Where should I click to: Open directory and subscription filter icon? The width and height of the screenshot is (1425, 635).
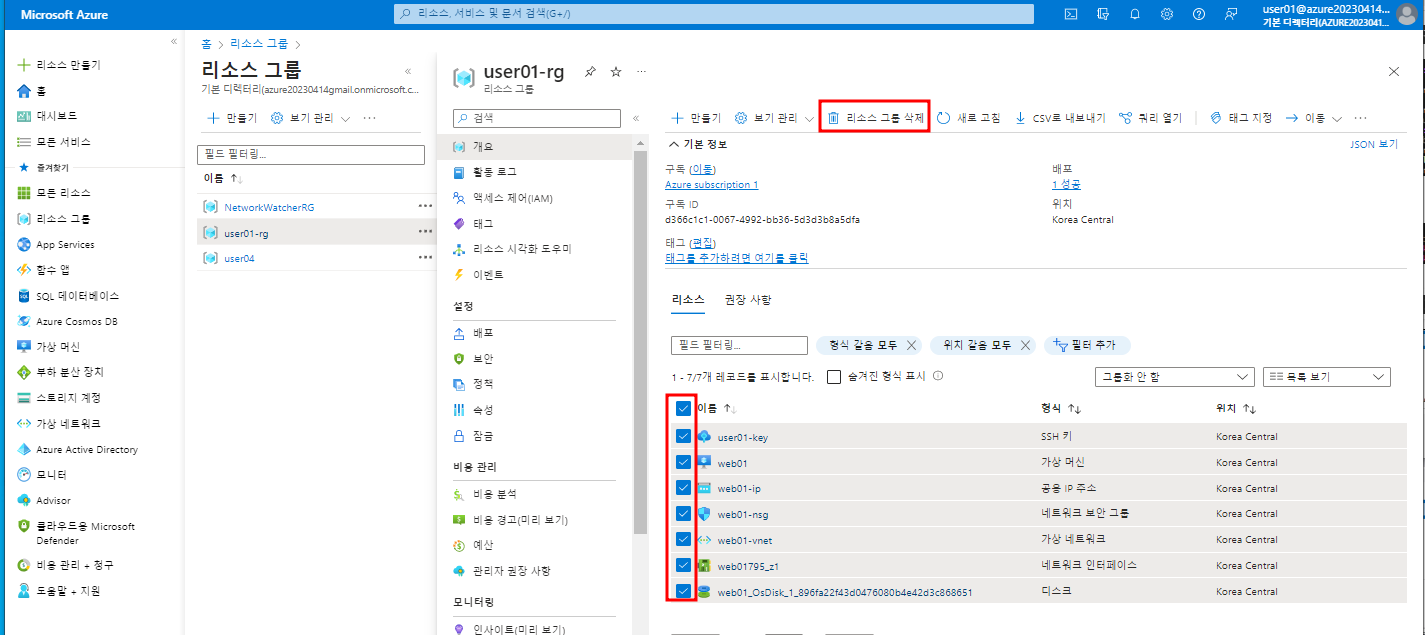[x=1103, y=14]
